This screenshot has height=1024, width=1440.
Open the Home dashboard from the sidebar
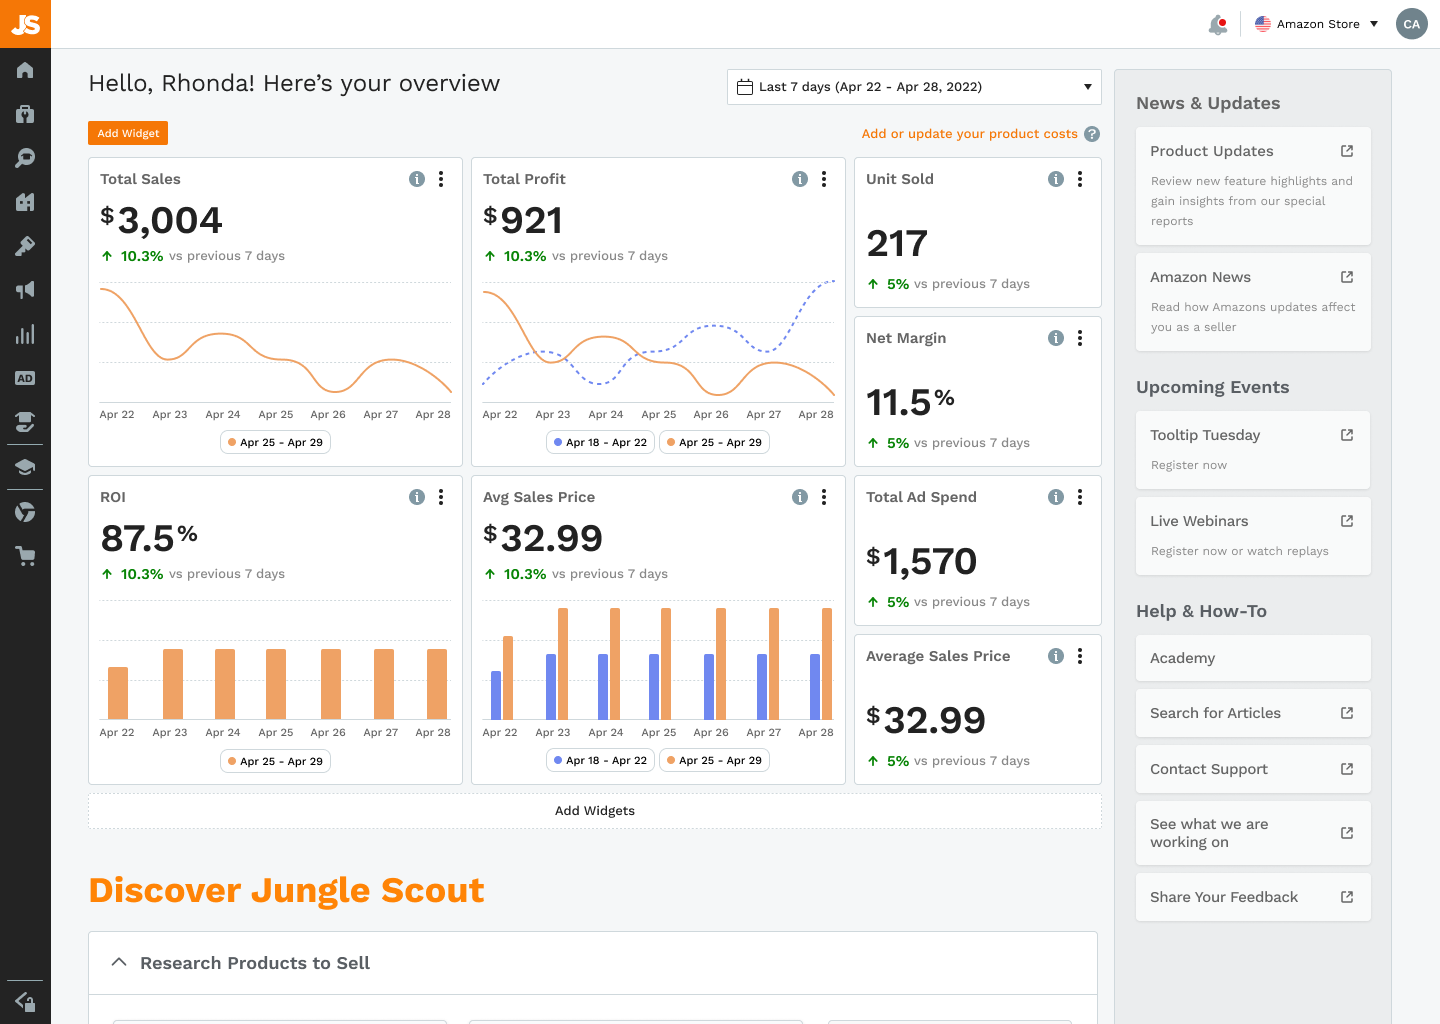pos(25,69)
